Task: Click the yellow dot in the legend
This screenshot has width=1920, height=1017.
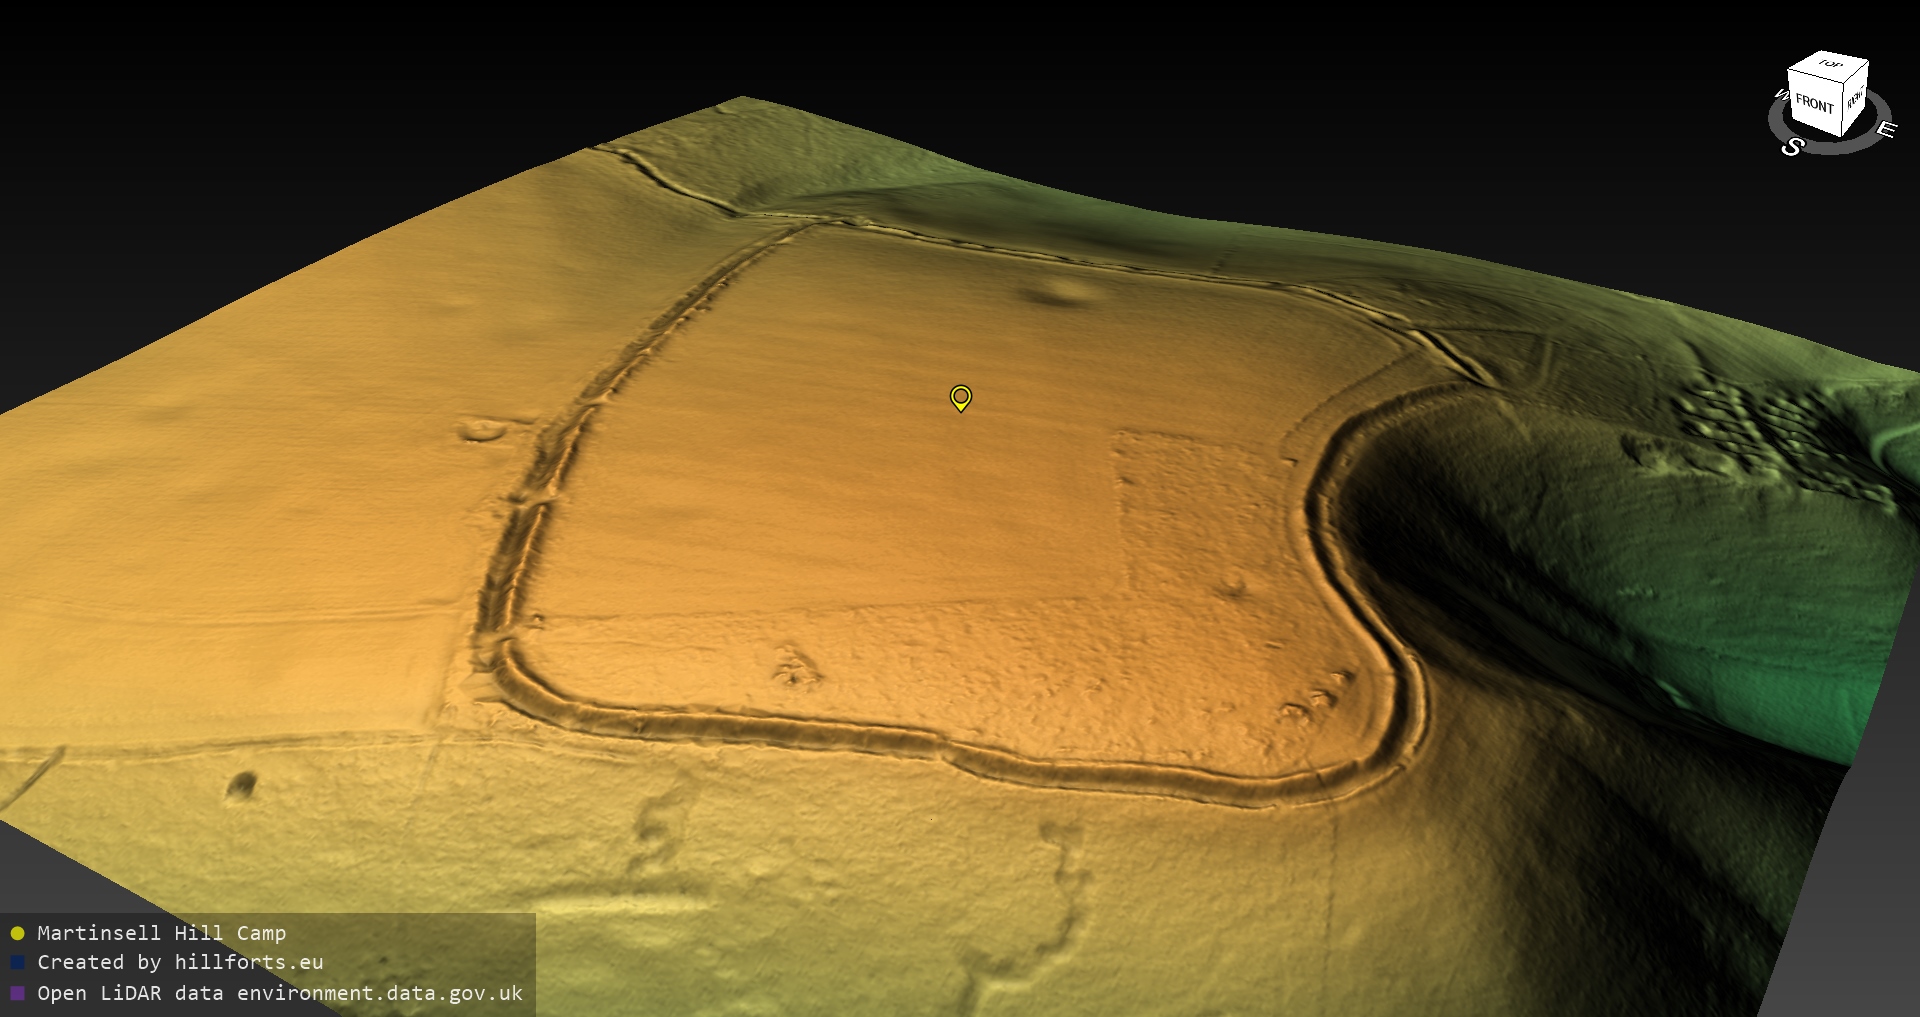Action: (17, 933)
